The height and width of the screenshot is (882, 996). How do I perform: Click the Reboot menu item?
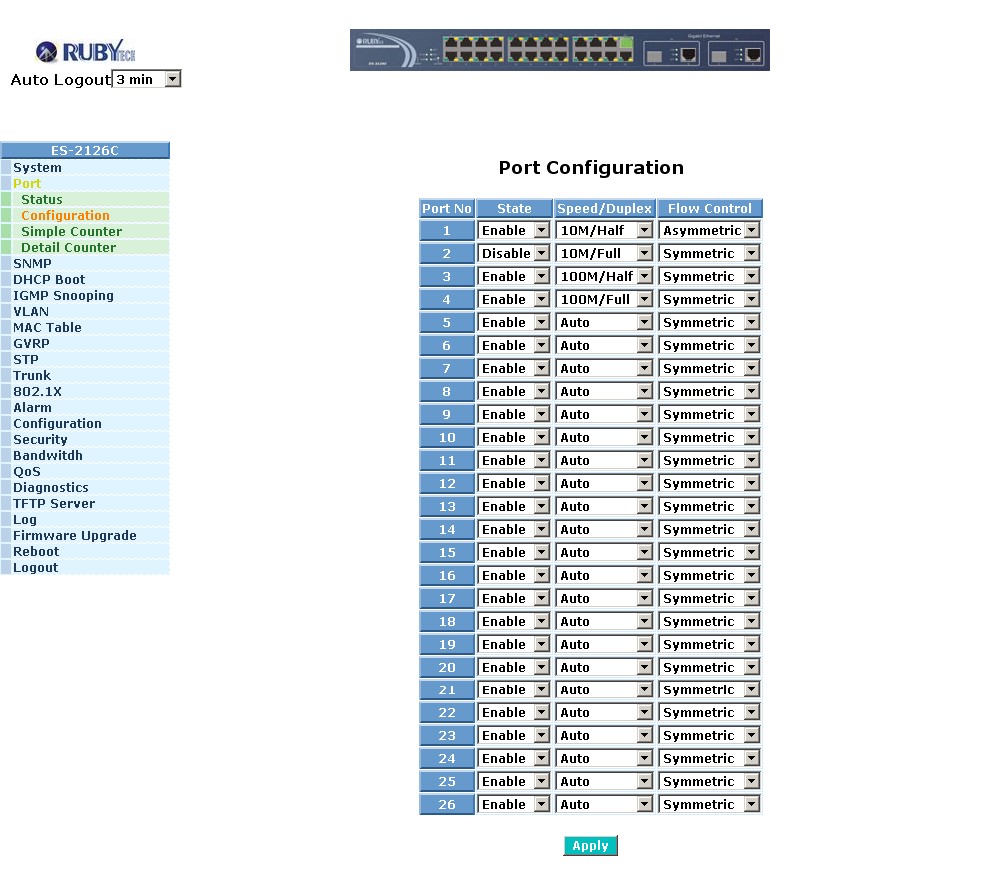coord(36,551)
